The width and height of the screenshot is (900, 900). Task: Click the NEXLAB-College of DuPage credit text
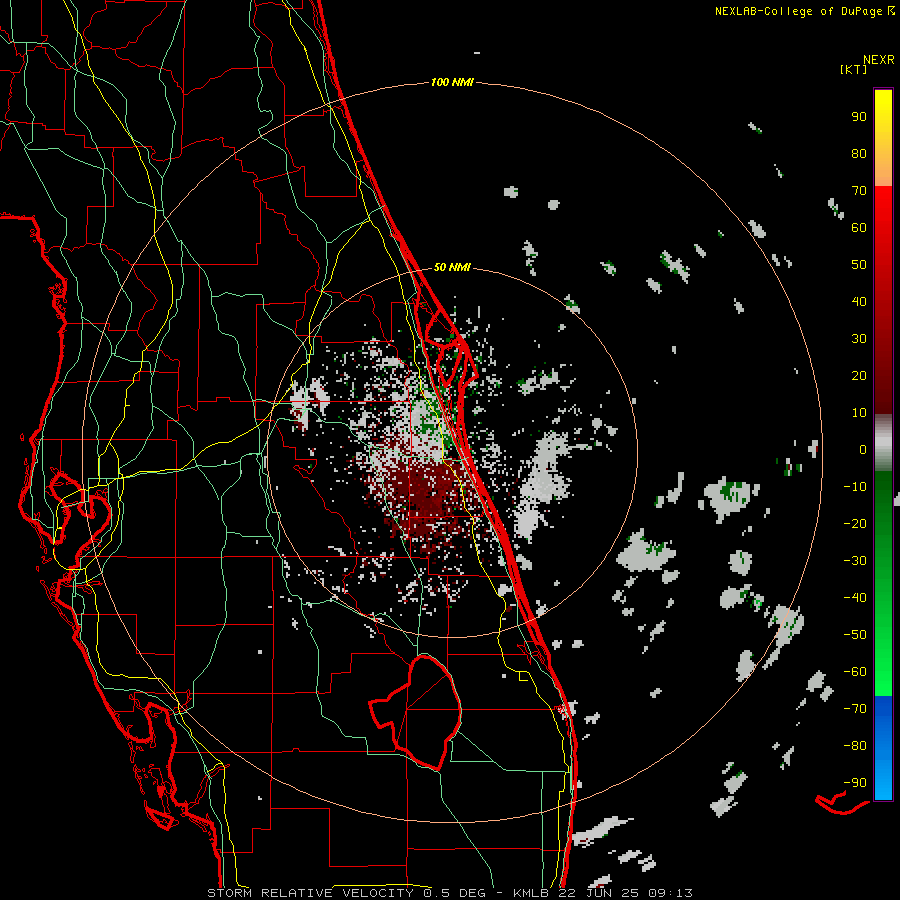805,11
